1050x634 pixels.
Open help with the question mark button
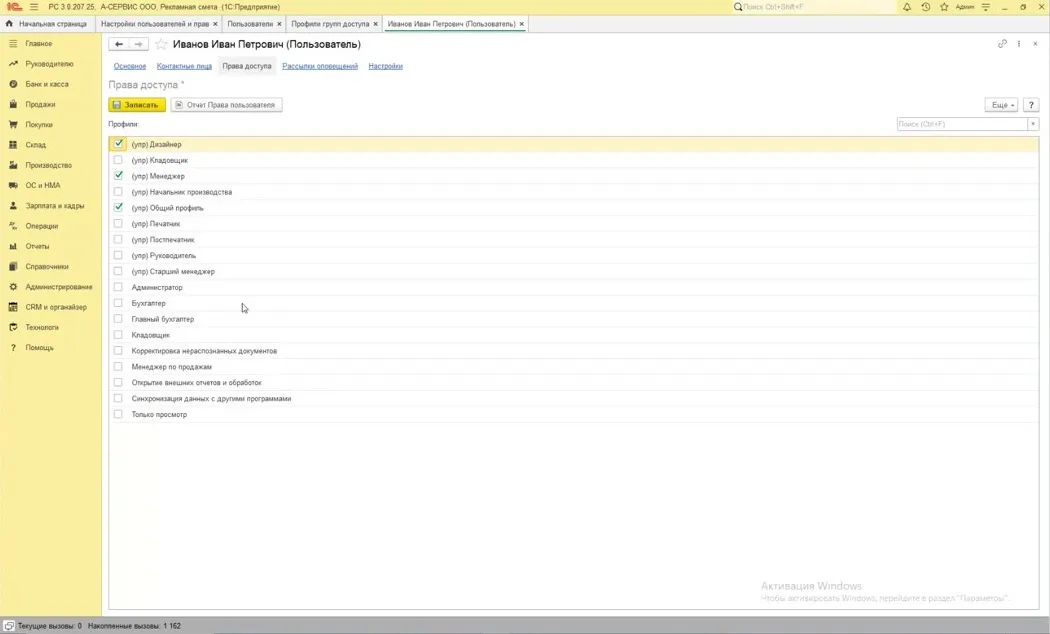1031,105
